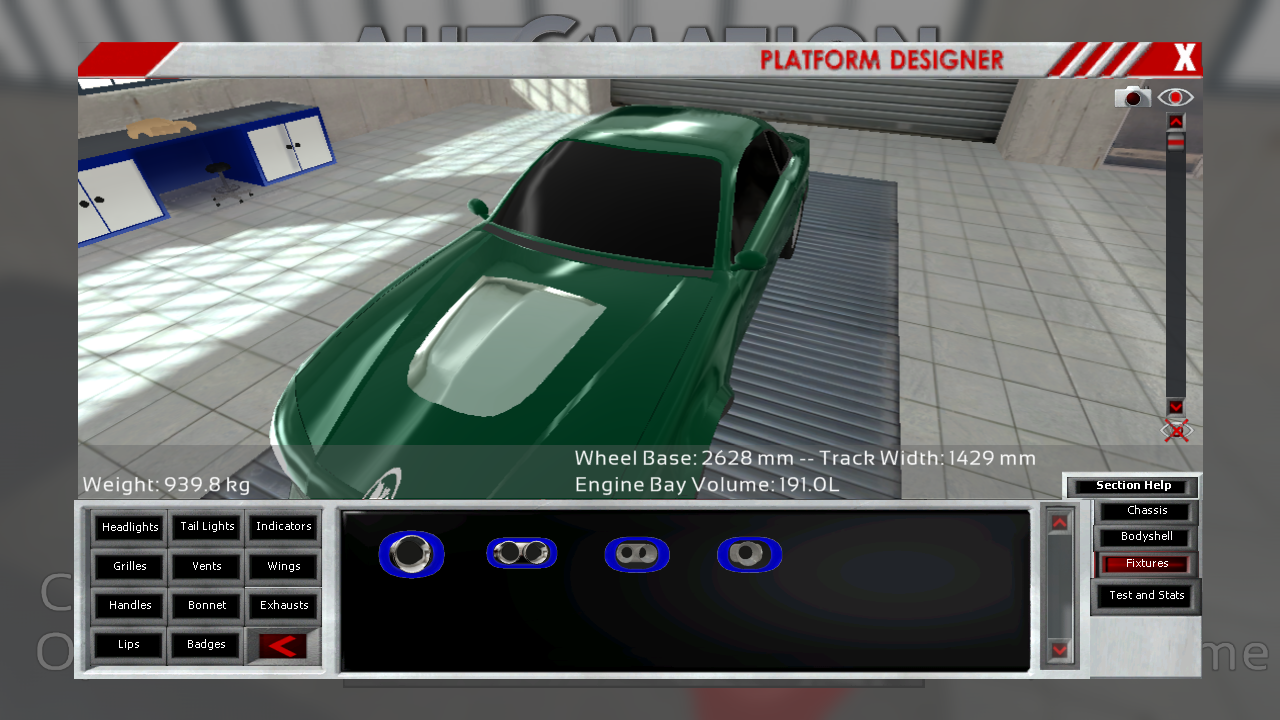Click the fixture list scroll down arrow
The image size is (1280, 720).
(1060, 651)
